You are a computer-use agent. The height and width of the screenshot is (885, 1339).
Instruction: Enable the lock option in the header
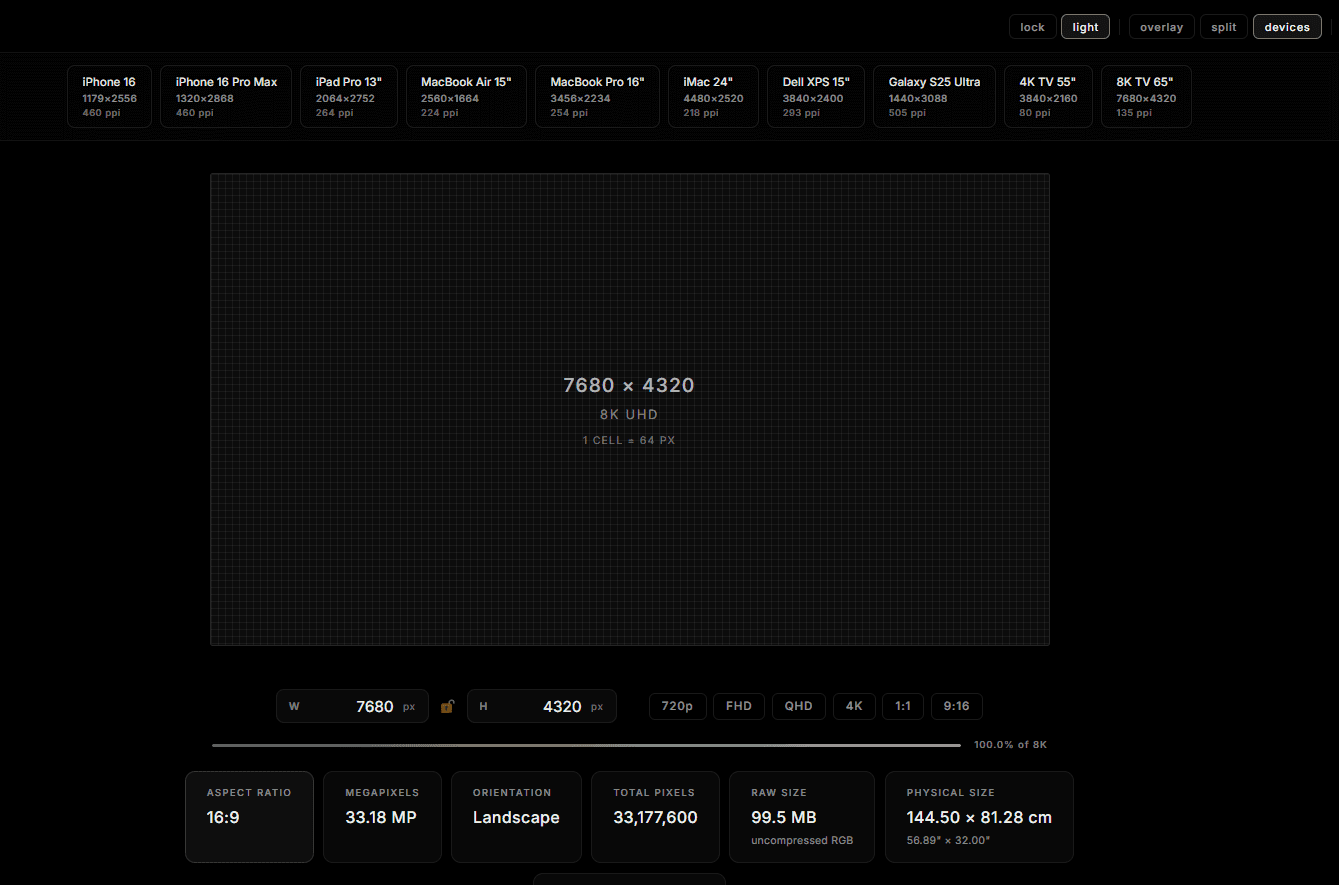pyautogui.click(x=1032, y=26)
